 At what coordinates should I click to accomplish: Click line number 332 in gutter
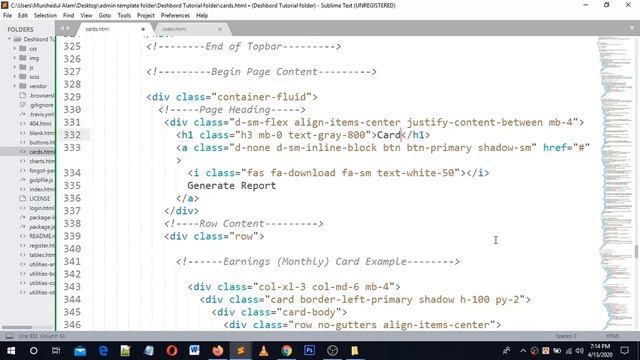pos(72,135)
